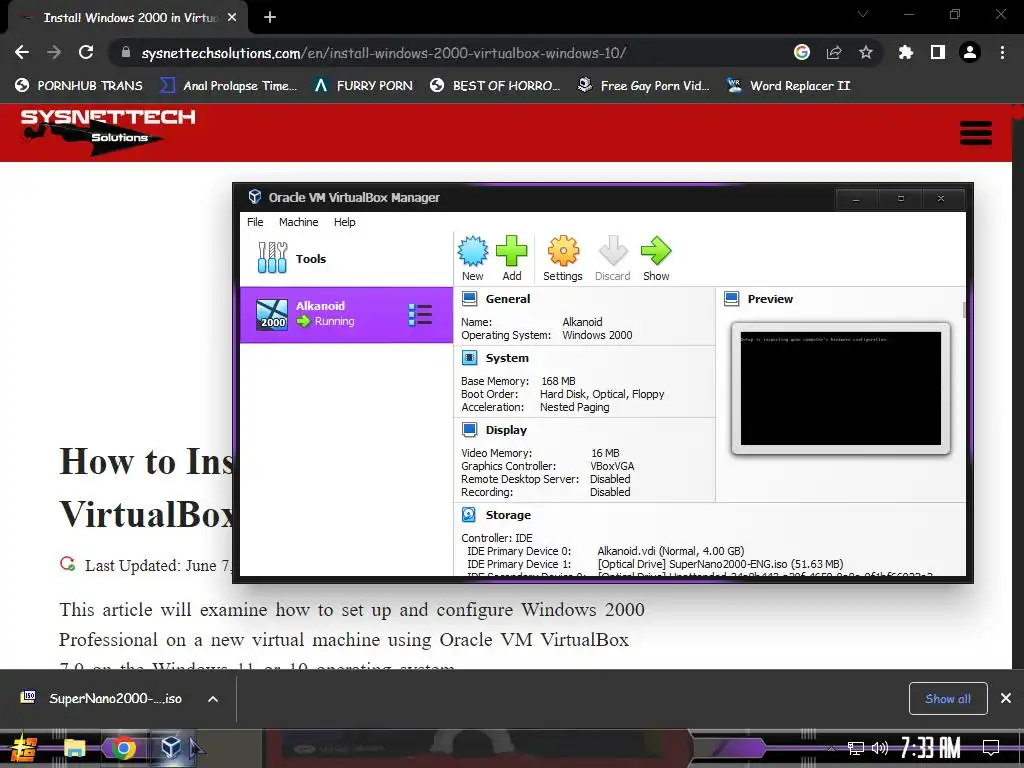Click the SuperNano2000-ENG.iso optical drive entry

point(720,564)
